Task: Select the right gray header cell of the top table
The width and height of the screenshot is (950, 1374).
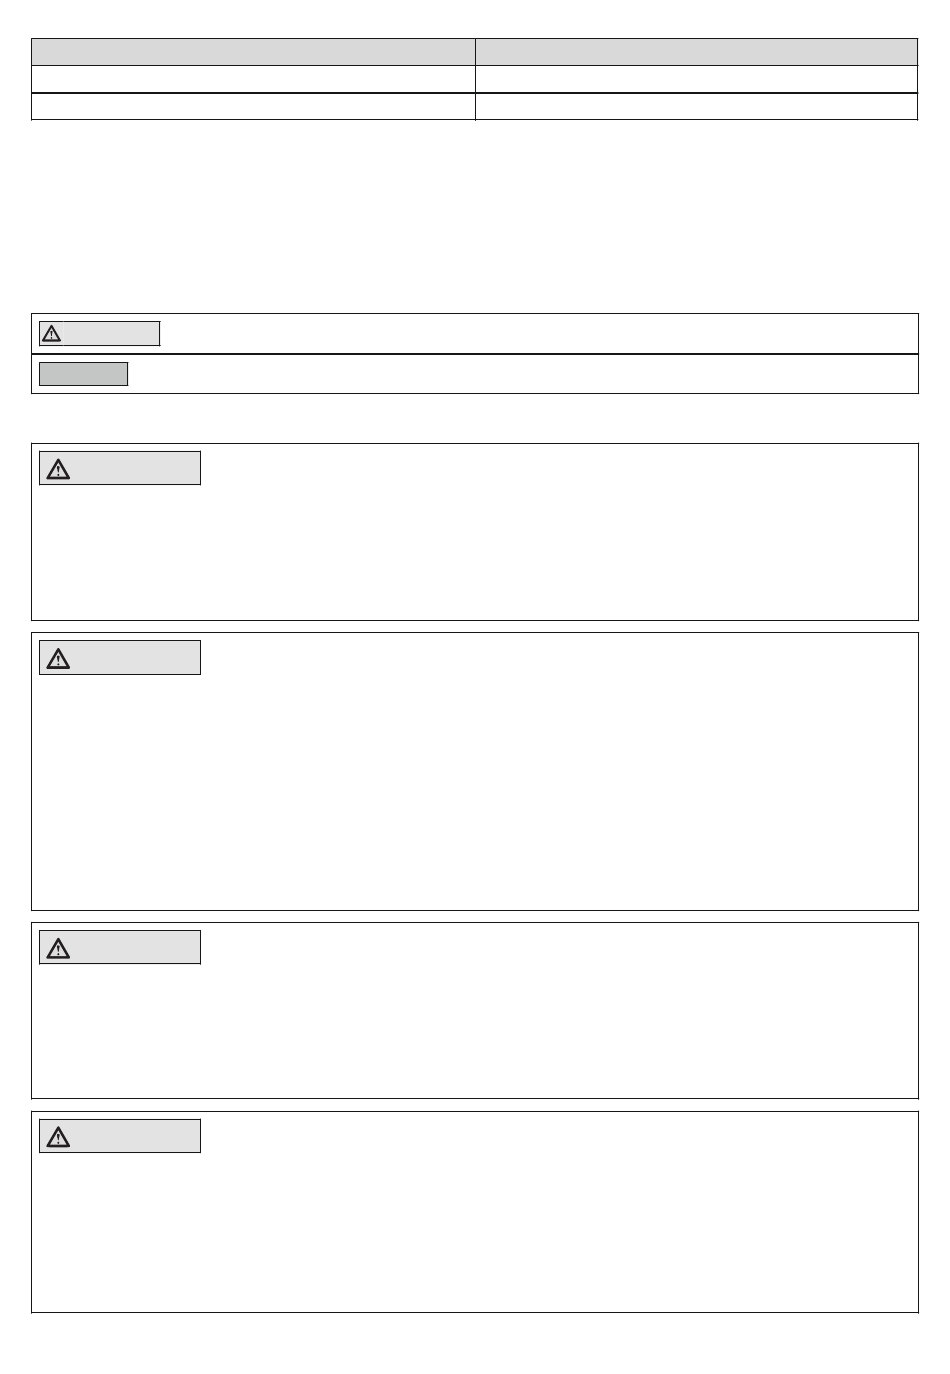Action: (x=696, y=52)
